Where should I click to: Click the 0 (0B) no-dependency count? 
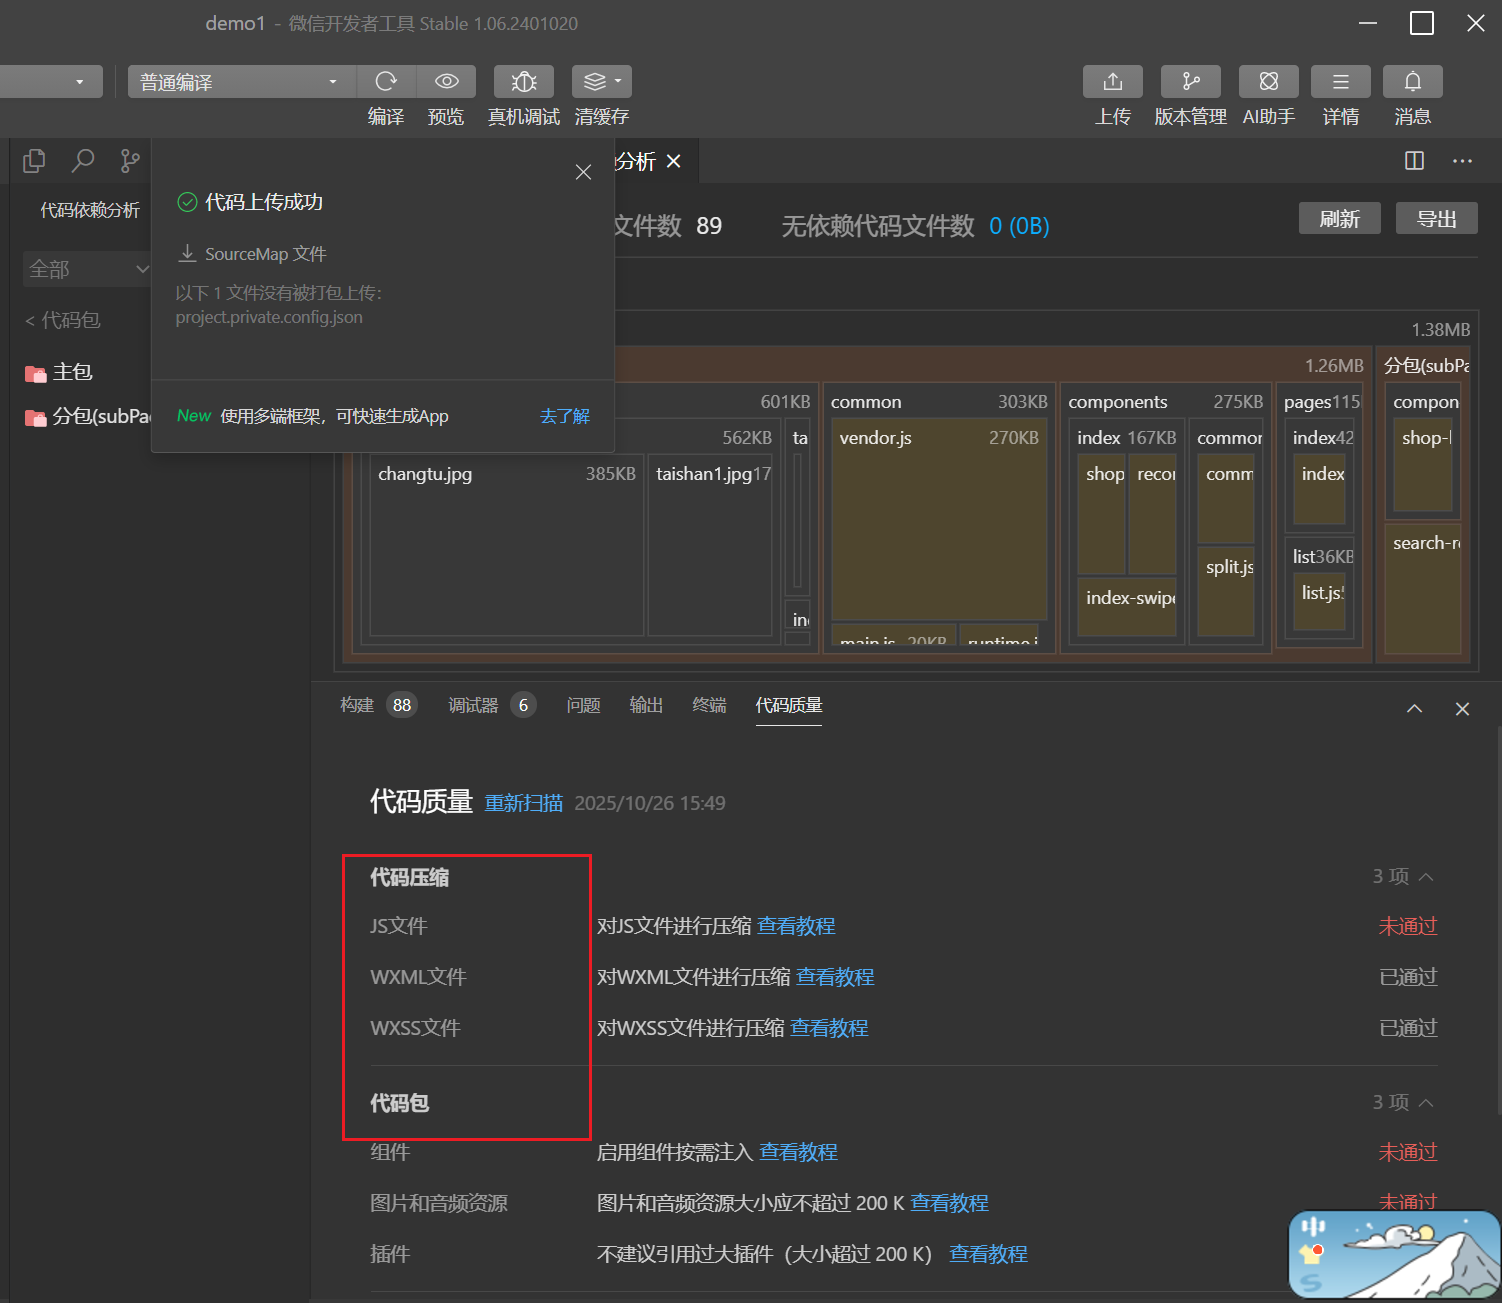1019,226
